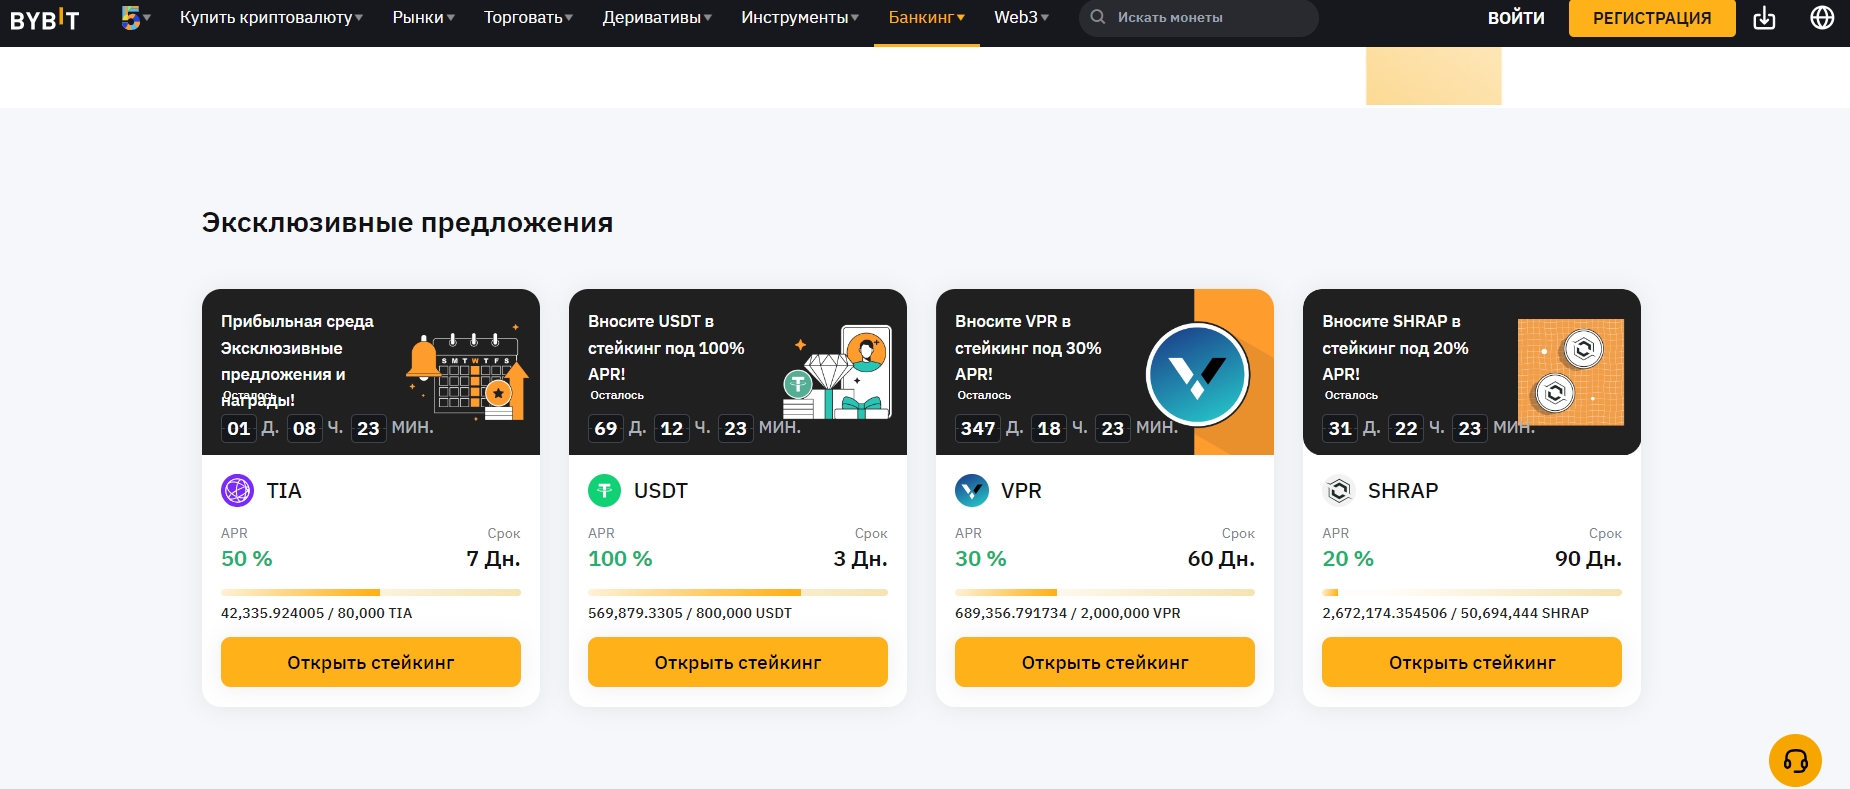
Task: Open the 5th anniversary icon menu
Action: [135, 17]
